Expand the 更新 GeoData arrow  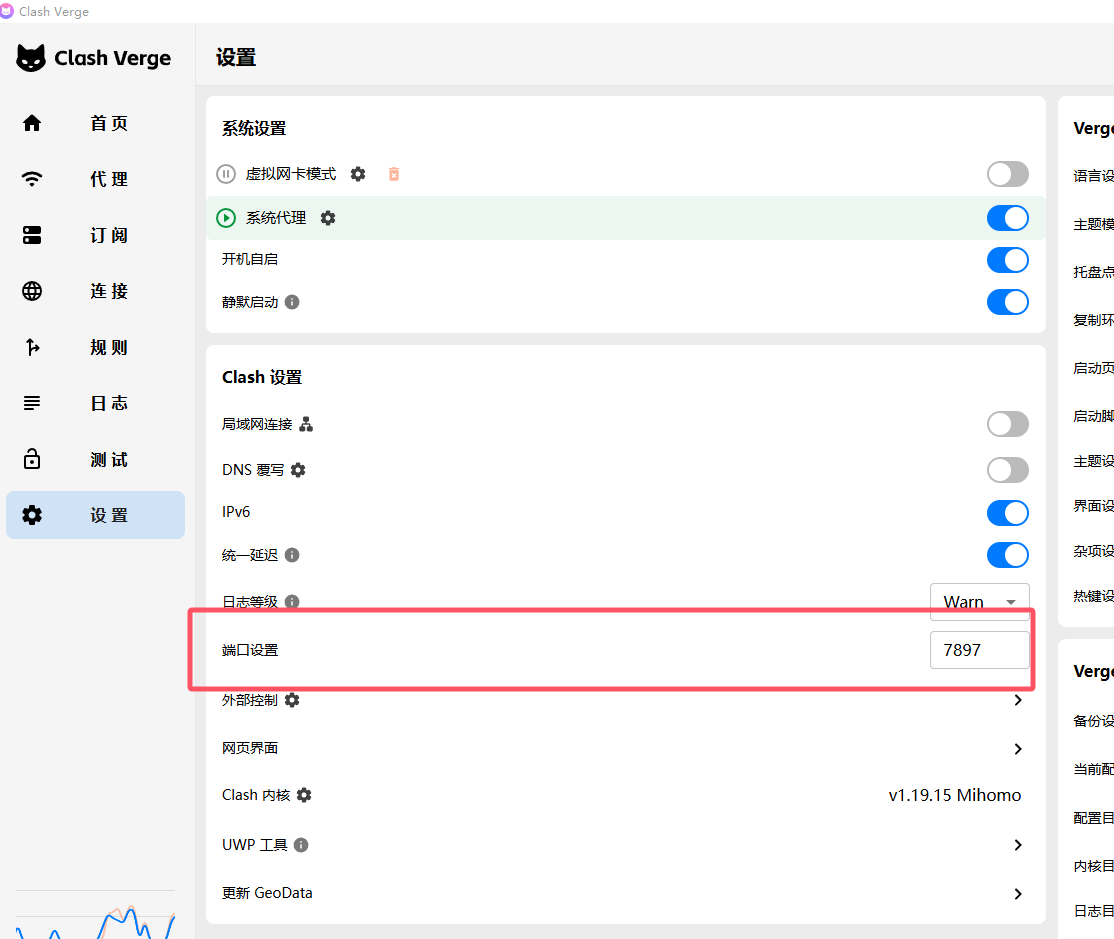click(1018, 894)
